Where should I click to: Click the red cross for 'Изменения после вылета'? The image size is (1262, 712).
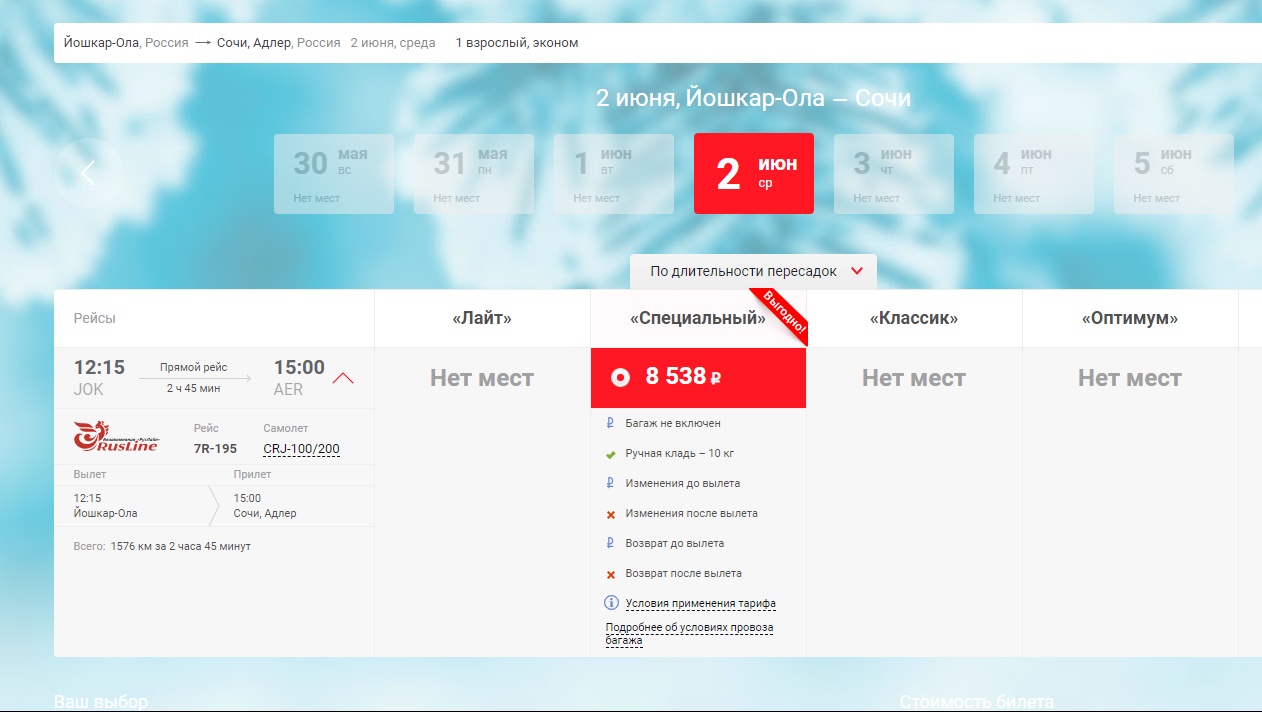click(611, 514)
